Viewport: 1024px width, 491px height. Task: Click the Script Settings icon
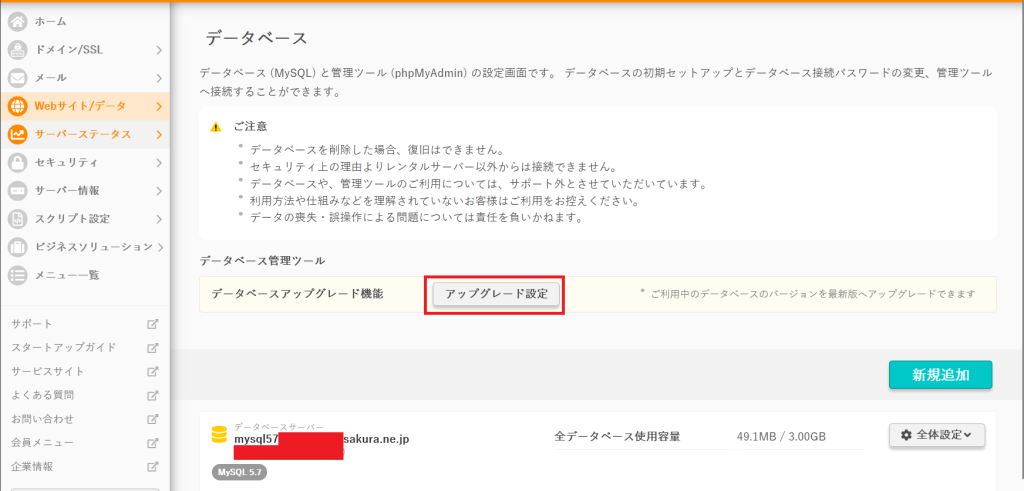(17, 218)
